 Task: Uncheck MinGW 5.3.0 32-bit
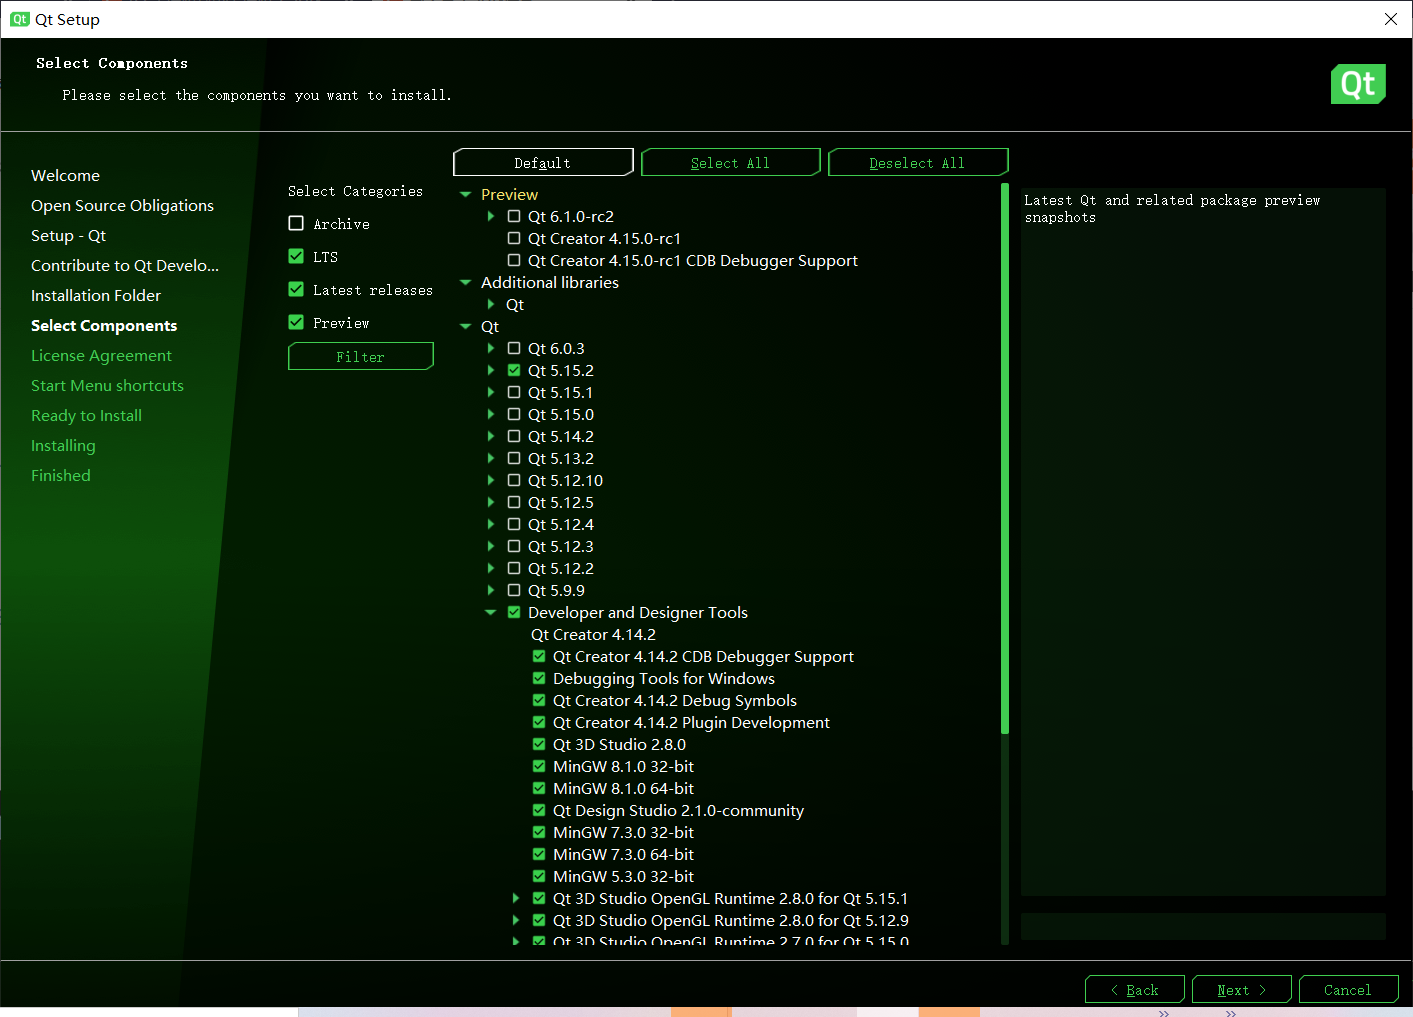(x=539, y=876)
